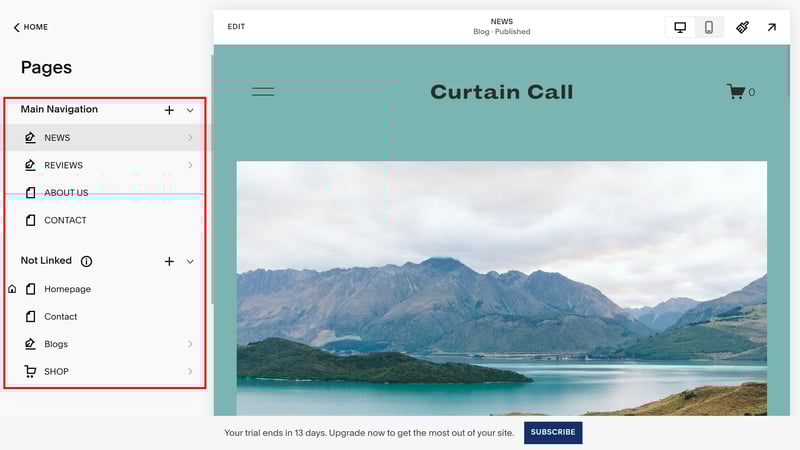Click the SUBSCRIBE button
Image resolution: width=800 pixels, height=450 pixels.
pyautogui.click(x=553, y=433)
